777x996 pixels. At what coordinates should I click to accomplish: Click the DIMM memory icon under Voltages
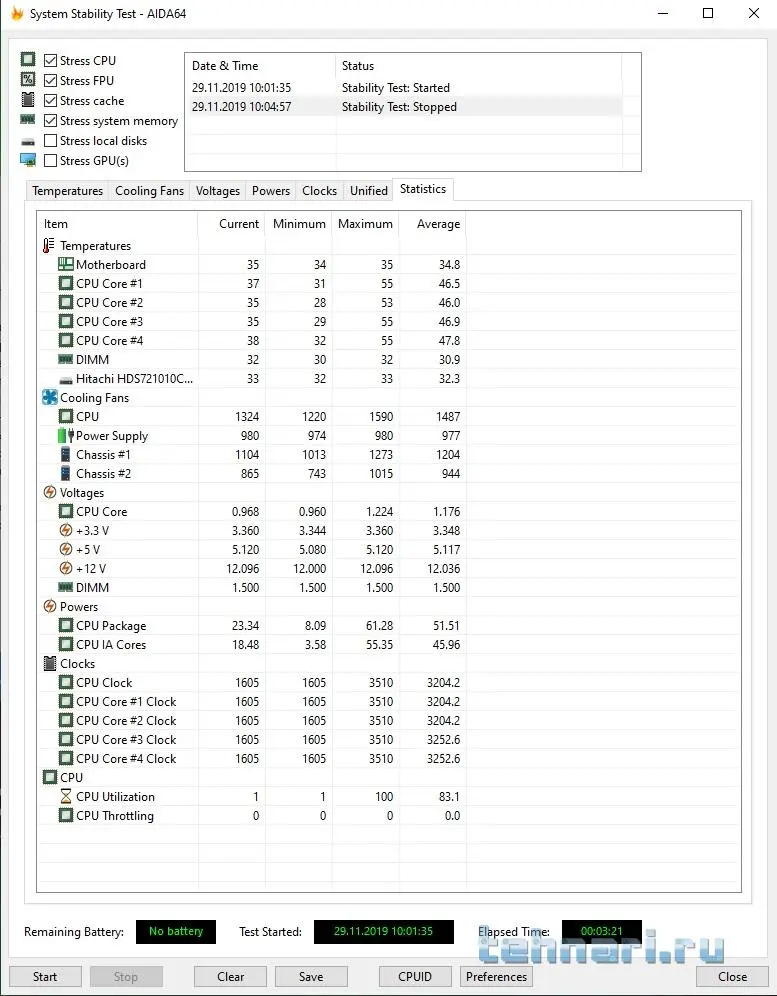(65, 588)
